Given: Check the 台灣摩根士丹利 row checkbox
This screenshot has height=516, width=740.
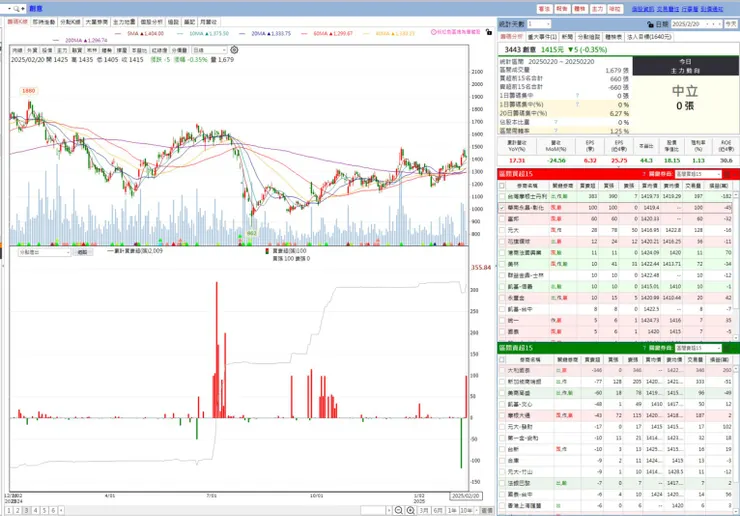Looking at the screenshot, I should click(502, 196).
